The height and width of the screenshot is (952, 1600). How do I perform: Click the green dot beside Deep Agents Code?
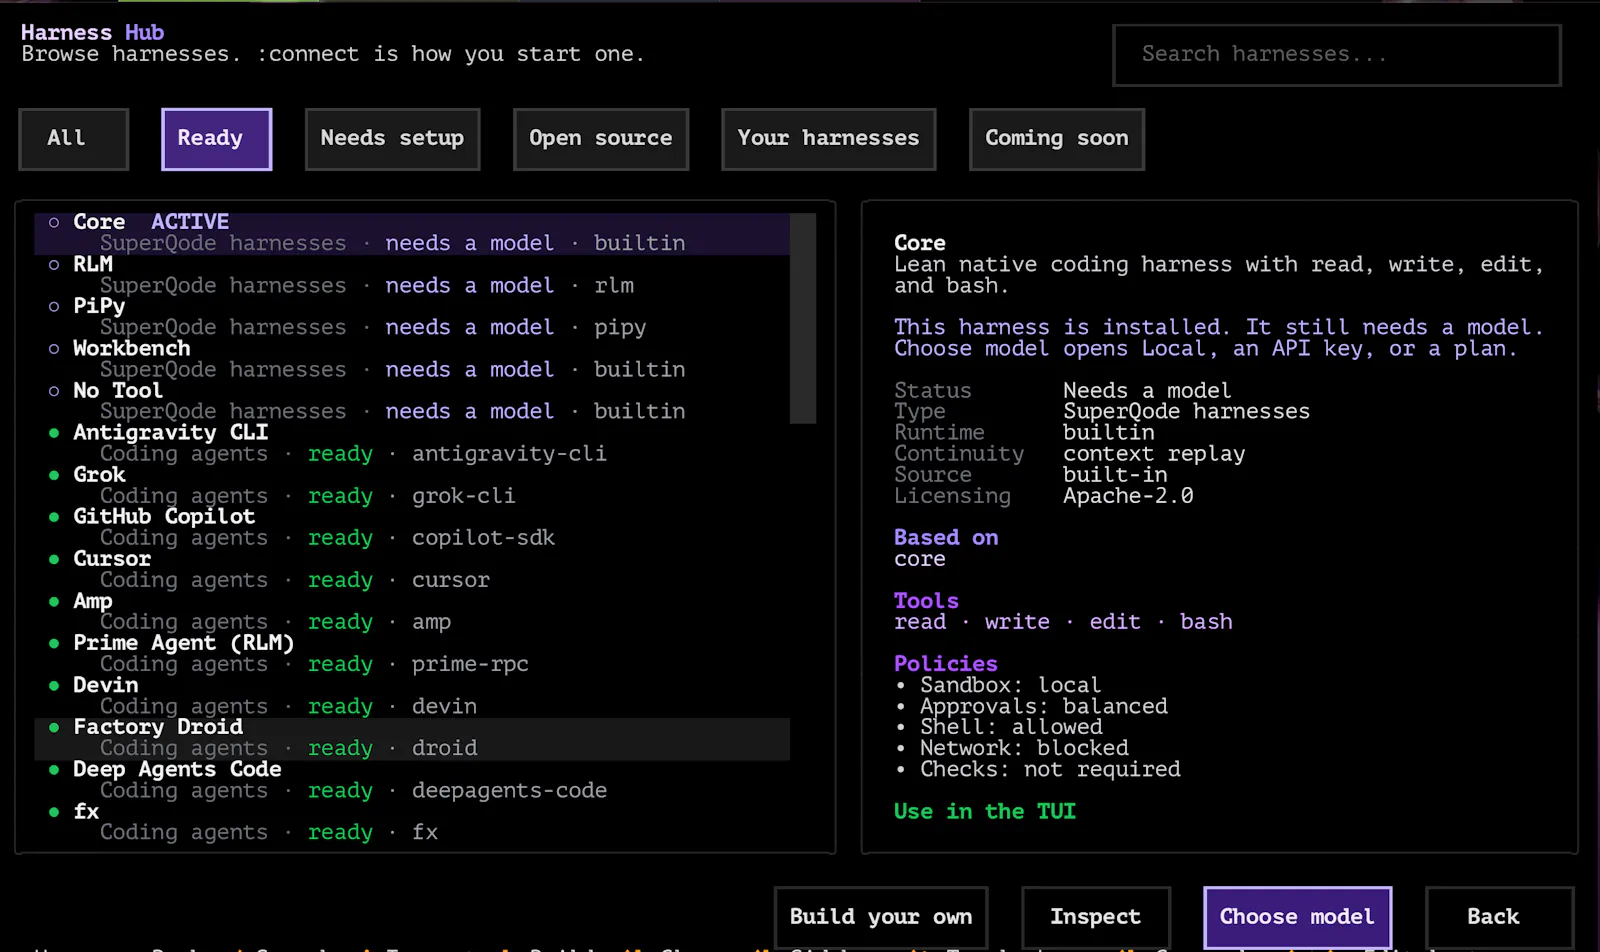click(x=54, y=770)
